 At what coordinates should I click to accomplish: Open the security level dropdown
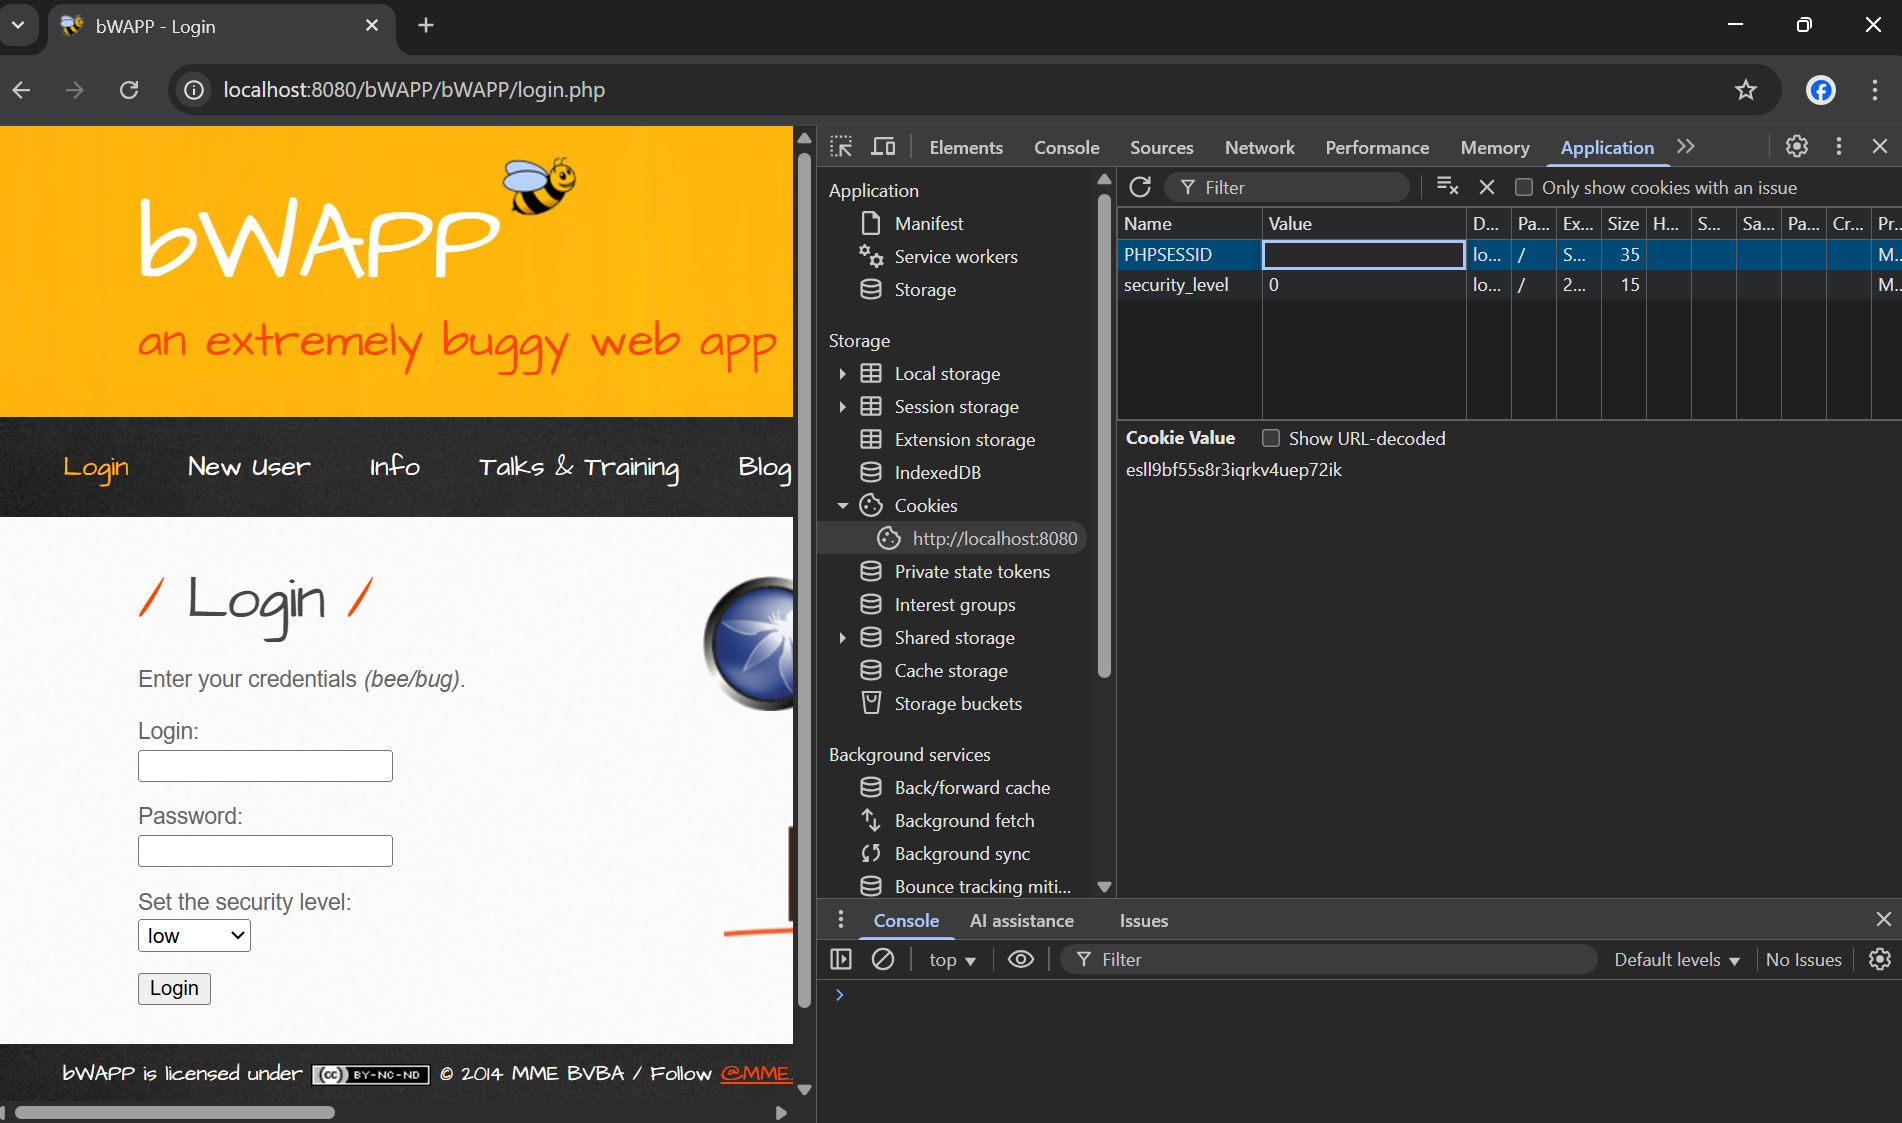[194, 936]
